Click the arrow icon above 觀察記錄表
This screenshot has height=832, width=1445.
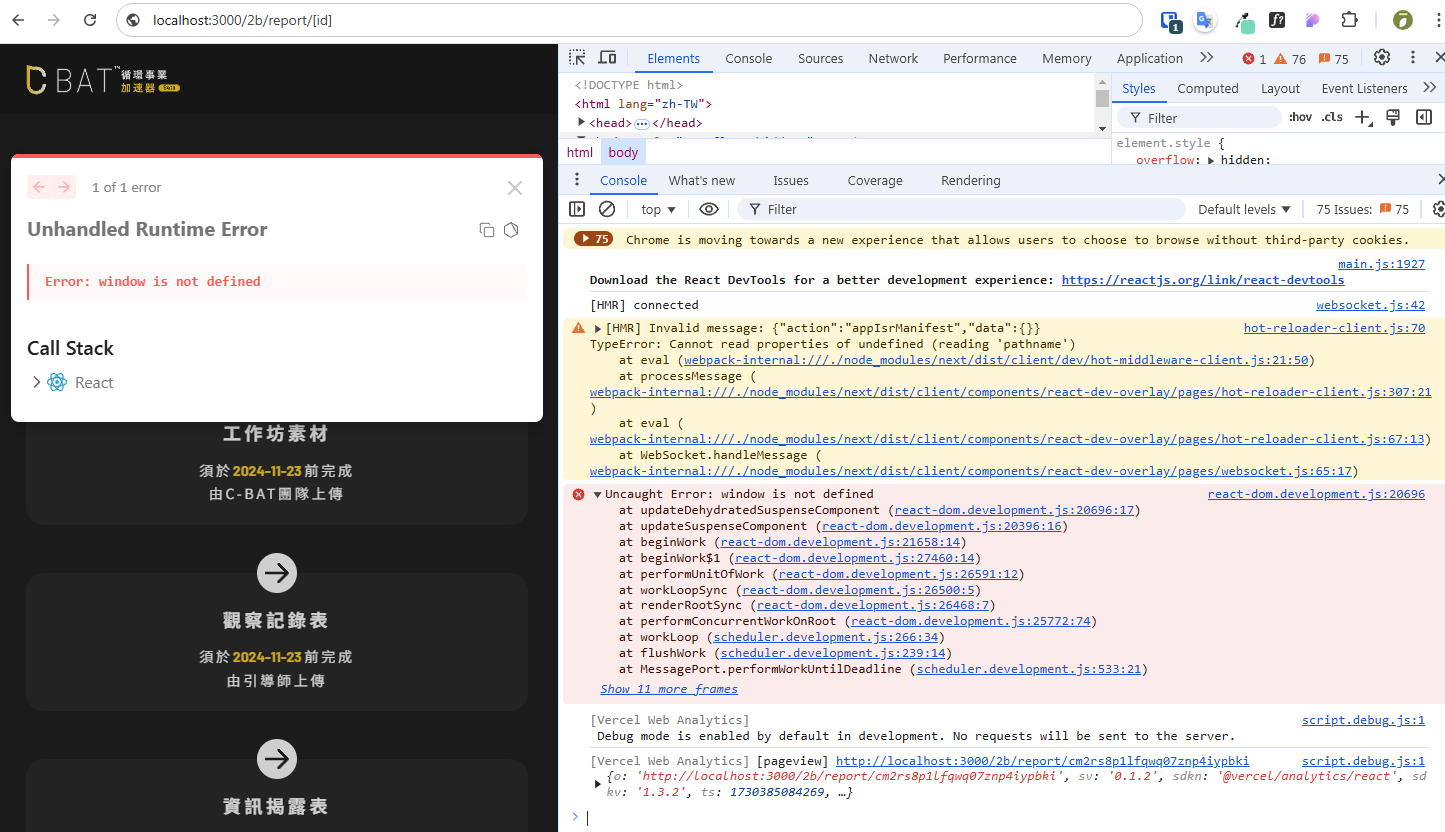tap(277, 573)
